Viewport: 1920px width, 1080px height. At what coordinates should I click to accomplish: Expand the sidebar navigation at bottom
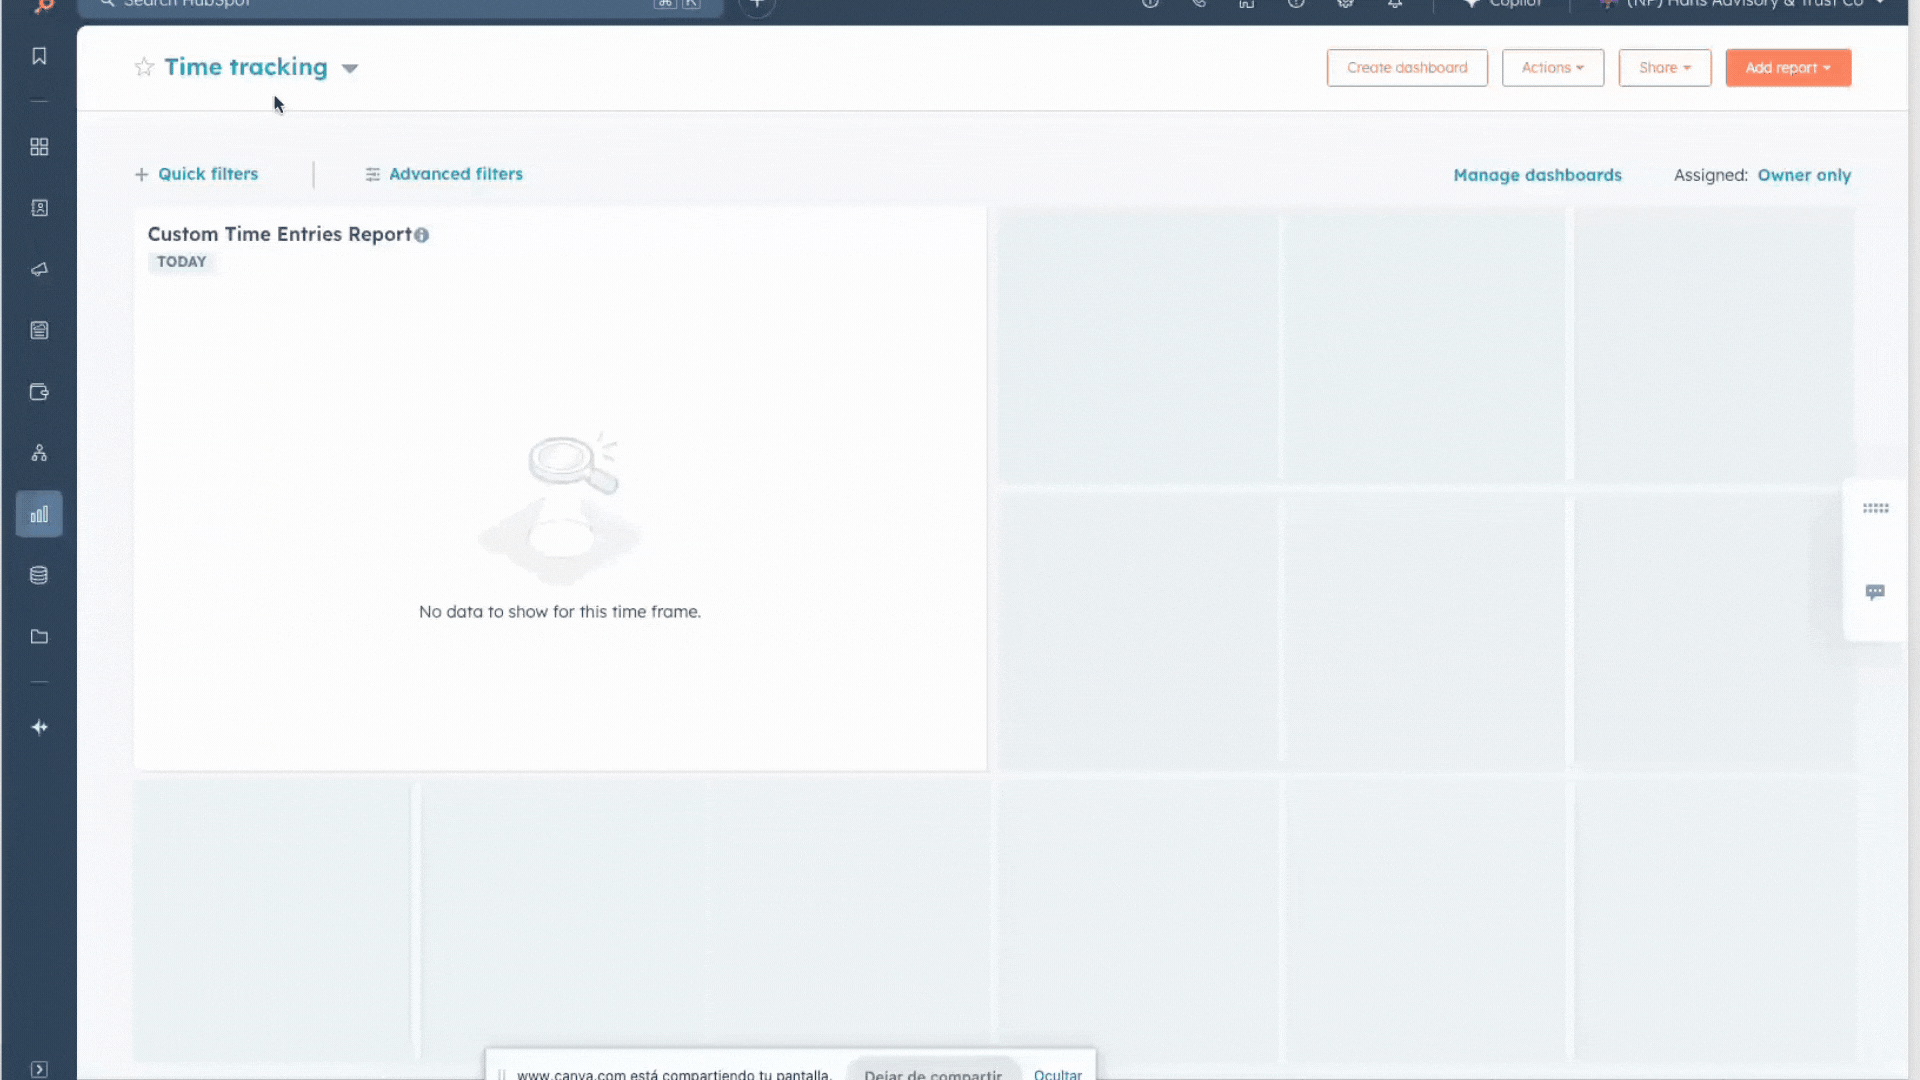pyautogui.click(x=39, y=1069)
